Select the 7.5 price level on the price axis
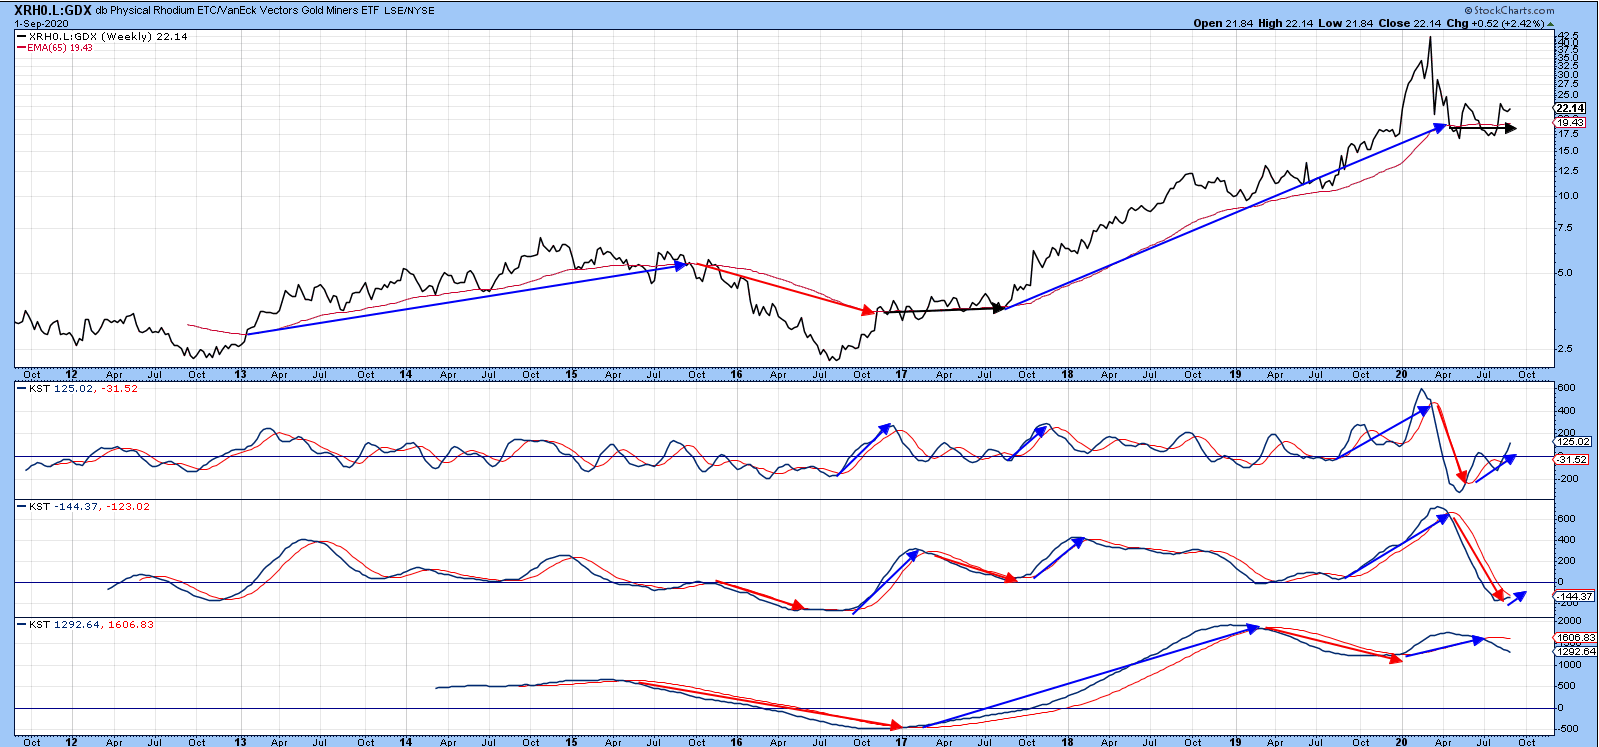1599x747 pixels. (x=1564, y=228)
